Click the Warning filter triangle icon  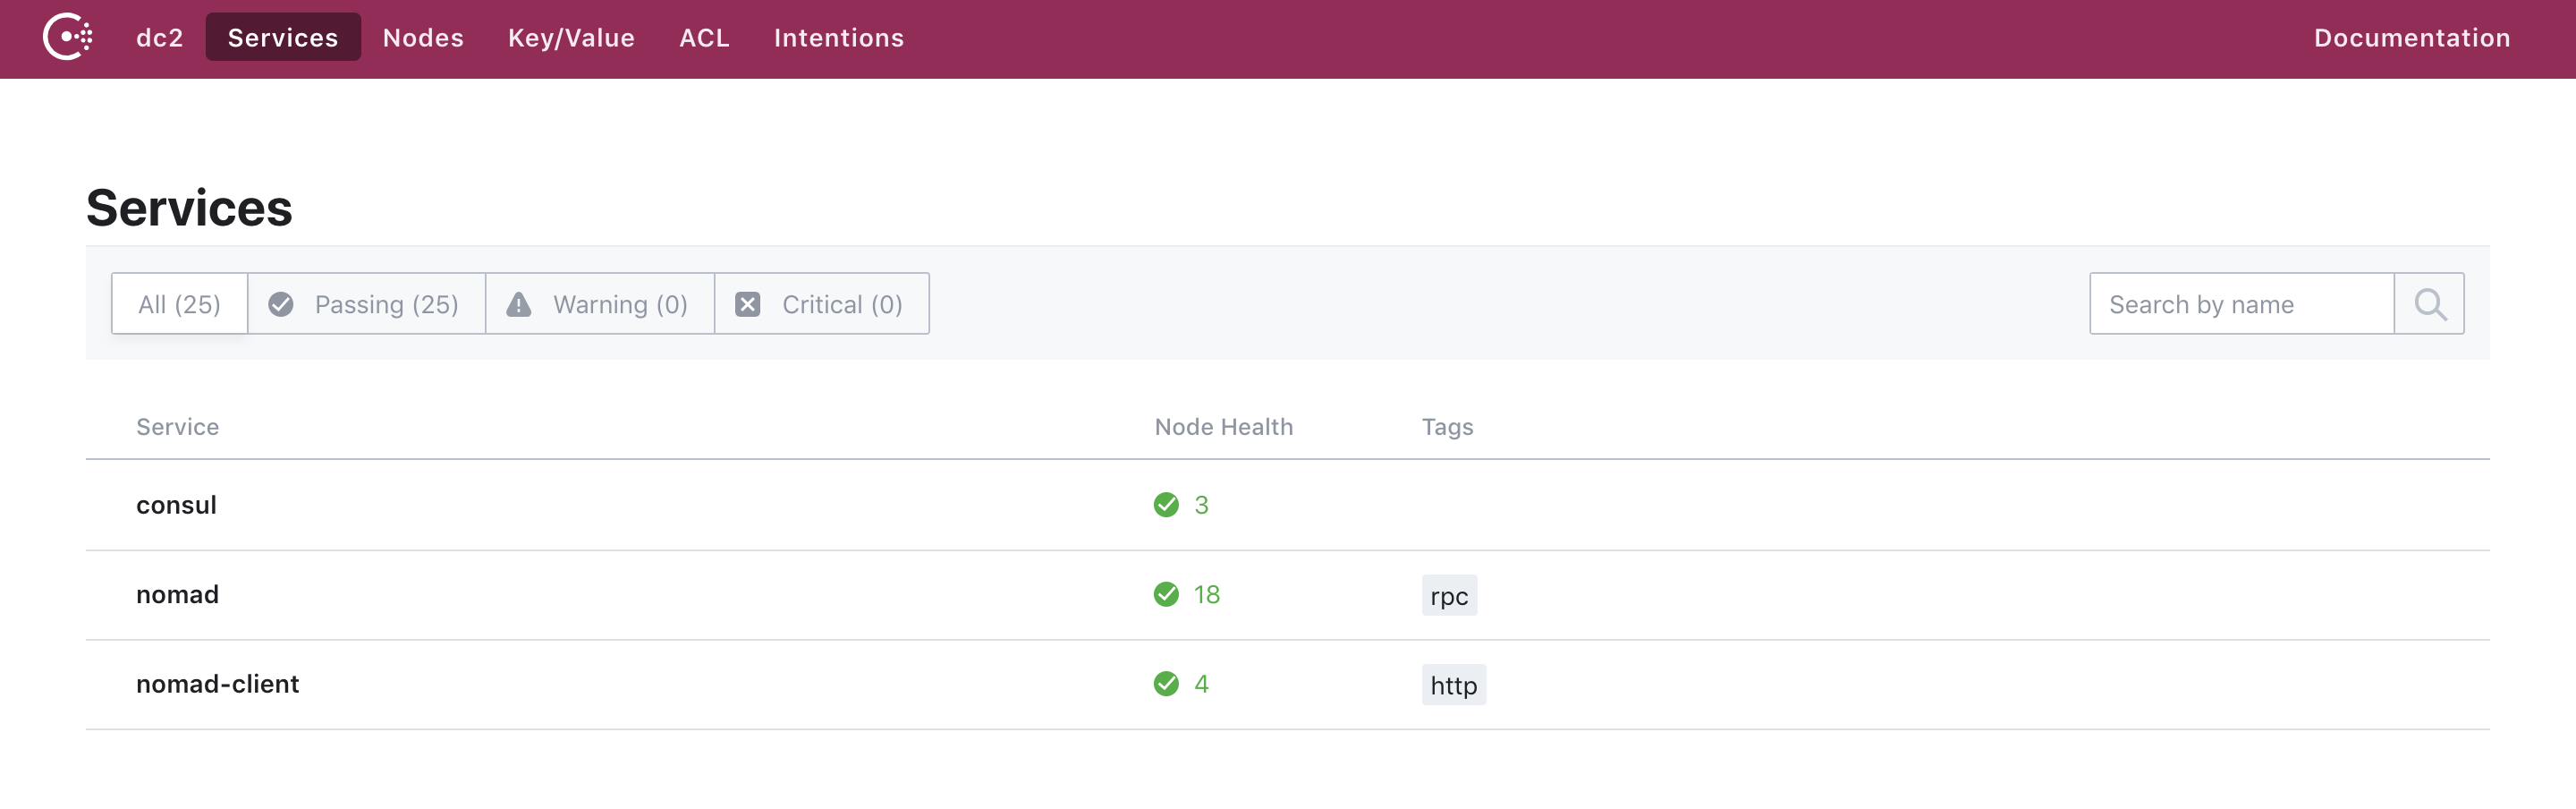pyautogui.click(x=518, y=304)
